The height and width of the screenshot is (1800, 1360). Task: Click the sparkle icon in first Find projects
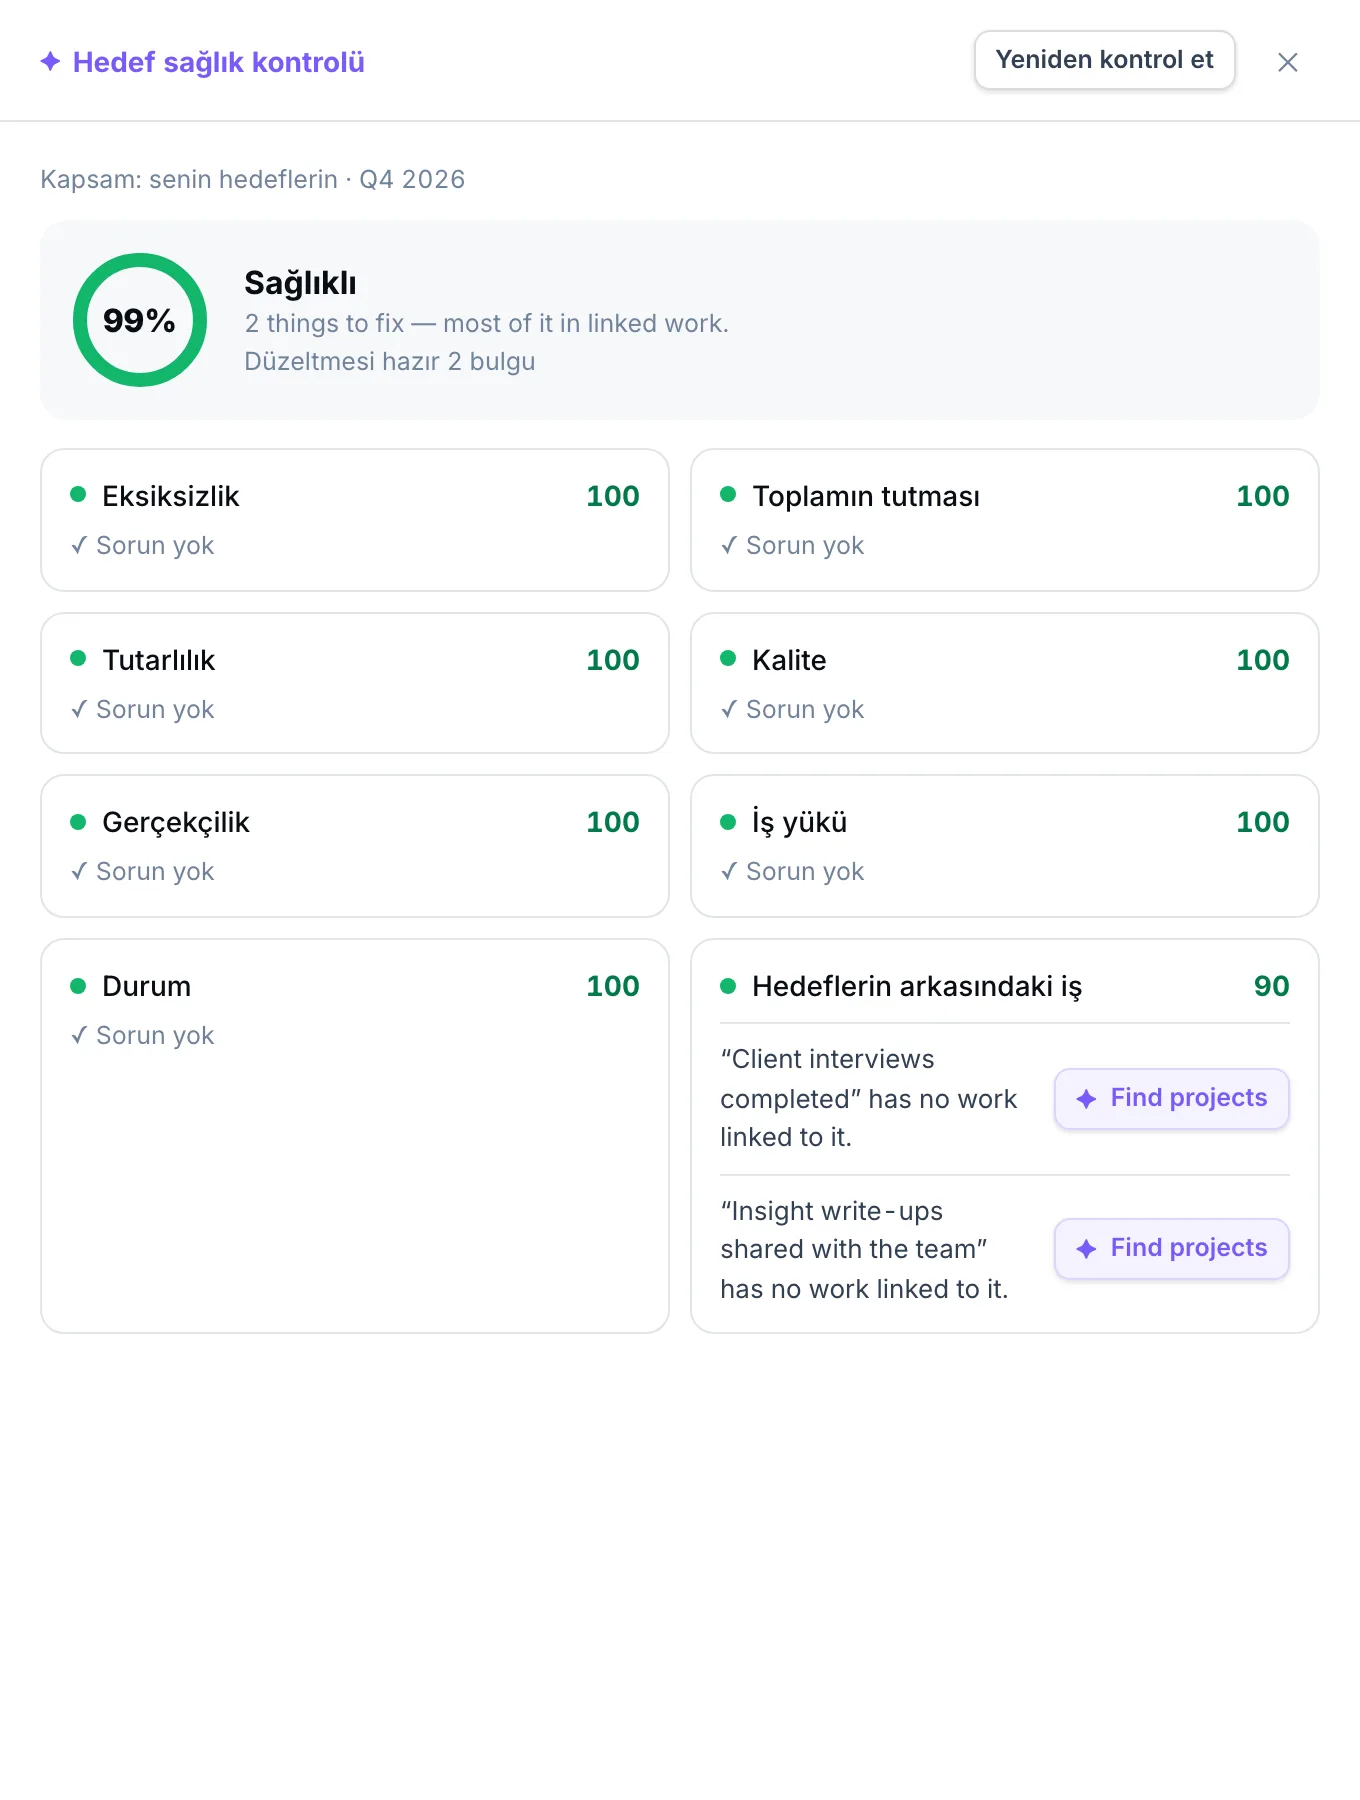(1086, 1099)
